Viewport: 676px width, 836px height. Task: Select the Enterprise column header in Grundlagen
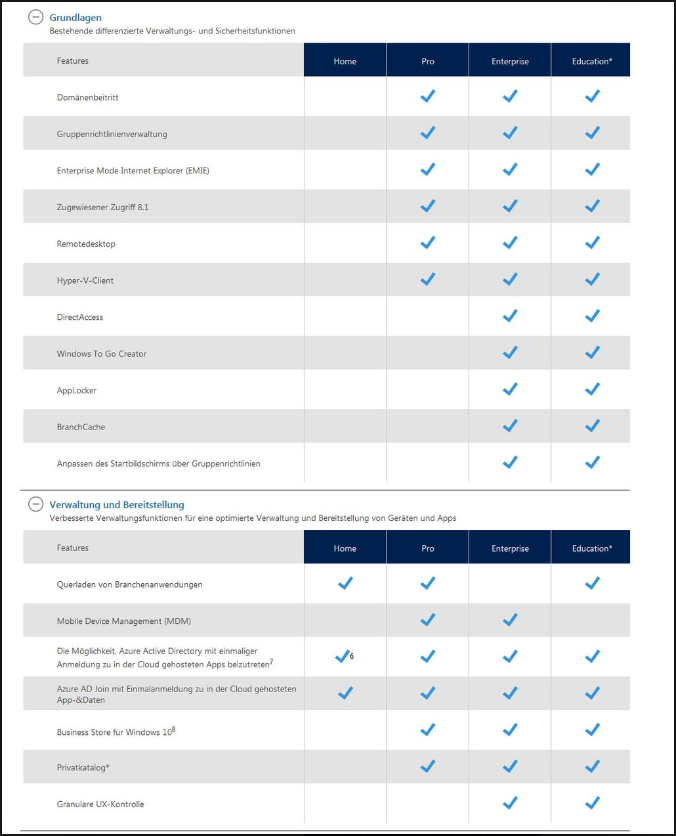pyautogui.click(x=509, y=61)
